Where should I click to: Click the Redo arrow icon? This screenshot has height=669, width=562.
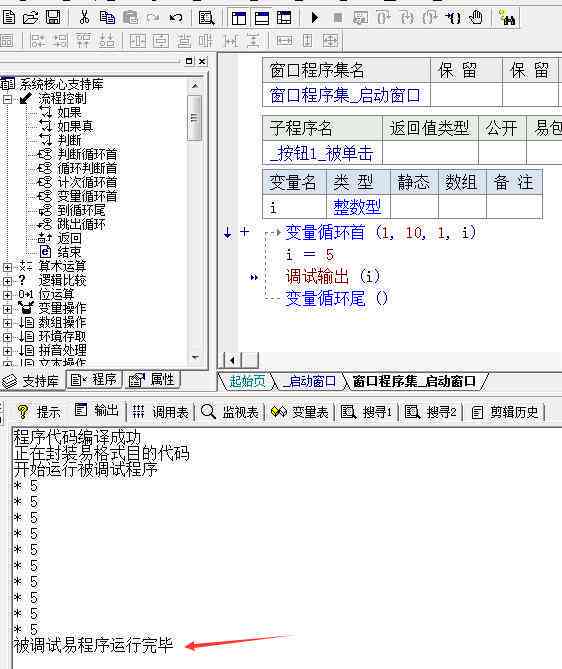point(153,17)
